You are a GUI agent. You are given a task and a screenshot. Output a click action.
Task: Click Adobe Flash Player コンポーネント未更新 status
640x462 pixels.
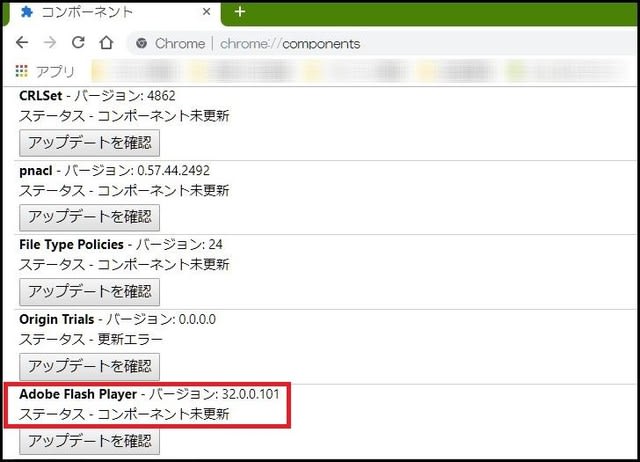pyautogui.click(x=163, y=415)
